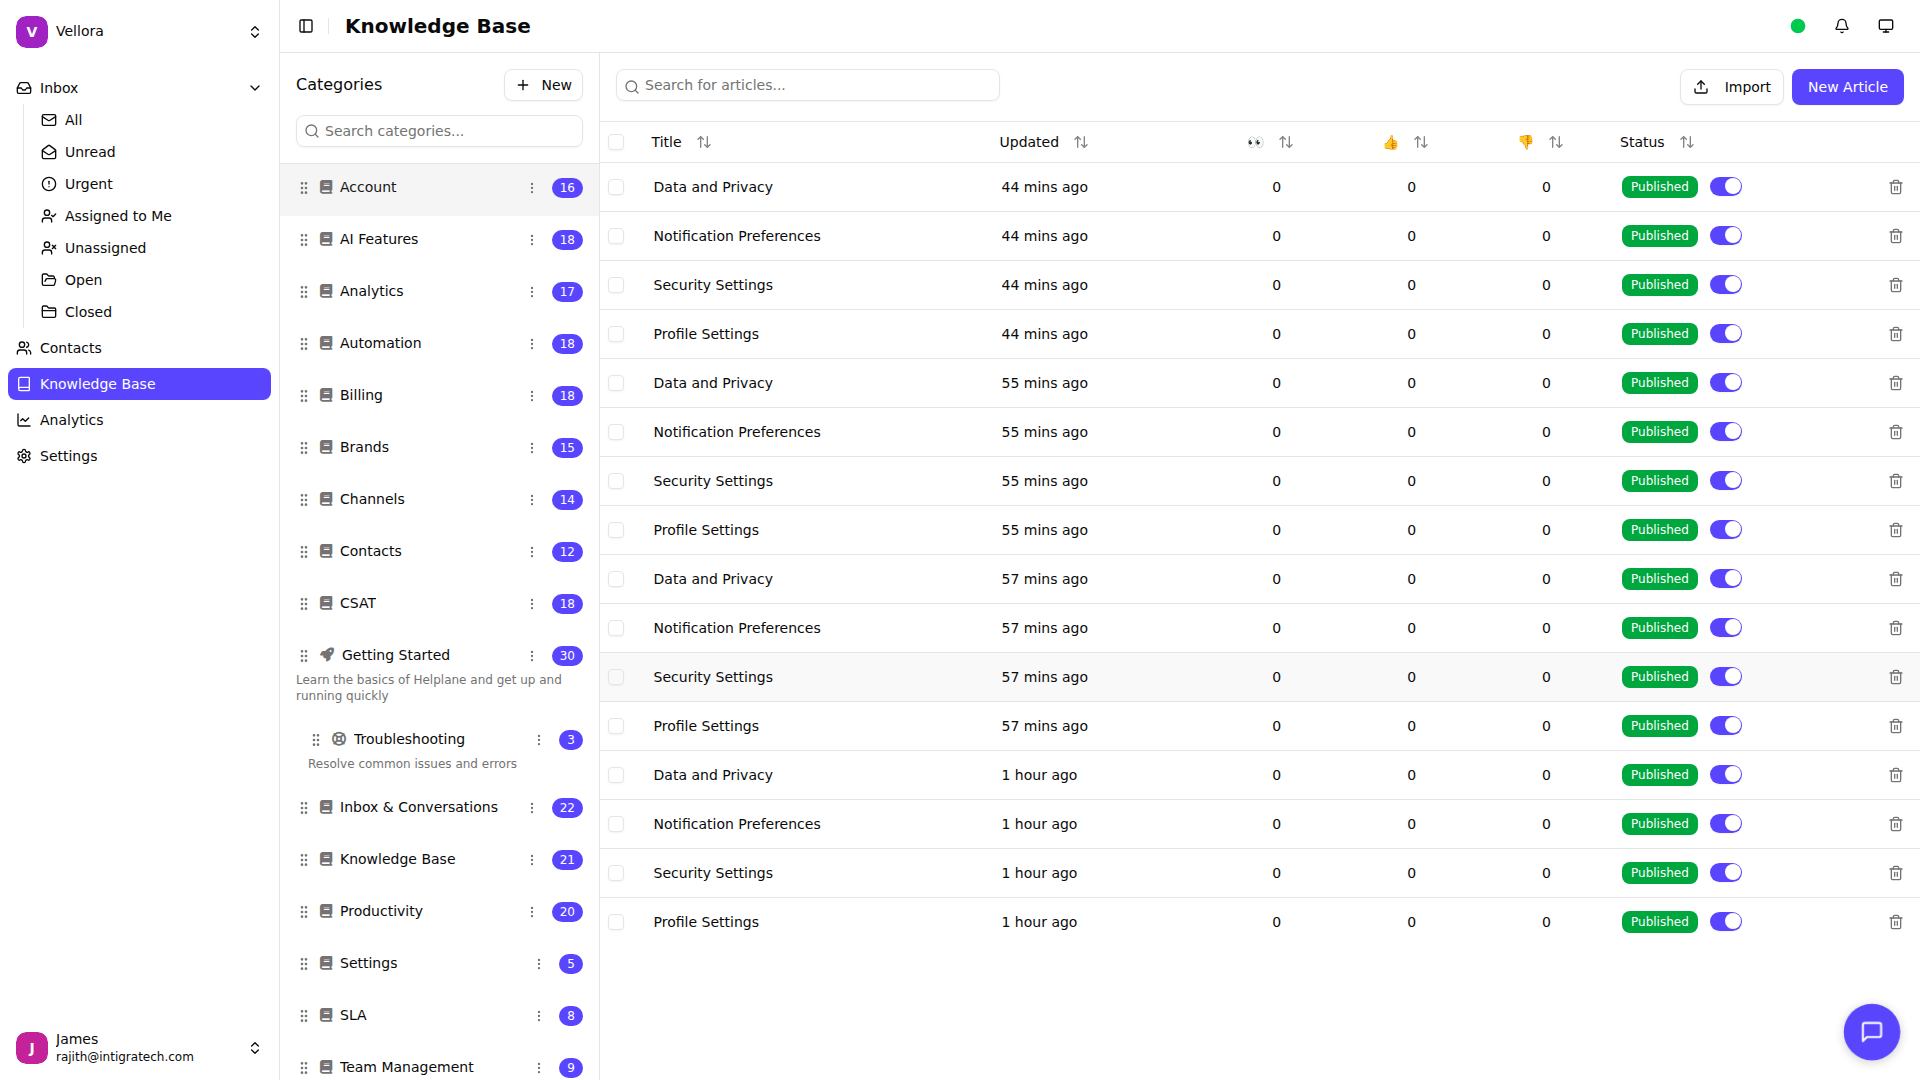Open the James user account menu
1920x1080 pixels.
(x=139, y=1048)
